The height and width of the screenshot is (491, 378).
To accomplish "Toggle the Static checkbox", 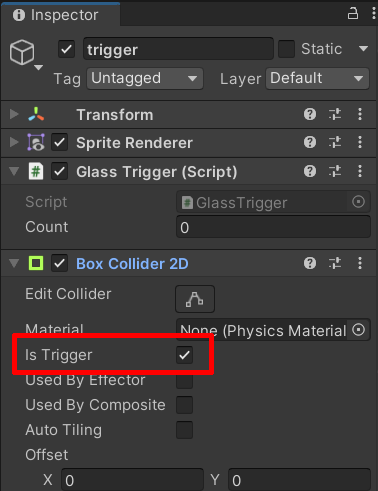I will coord(286,49).
